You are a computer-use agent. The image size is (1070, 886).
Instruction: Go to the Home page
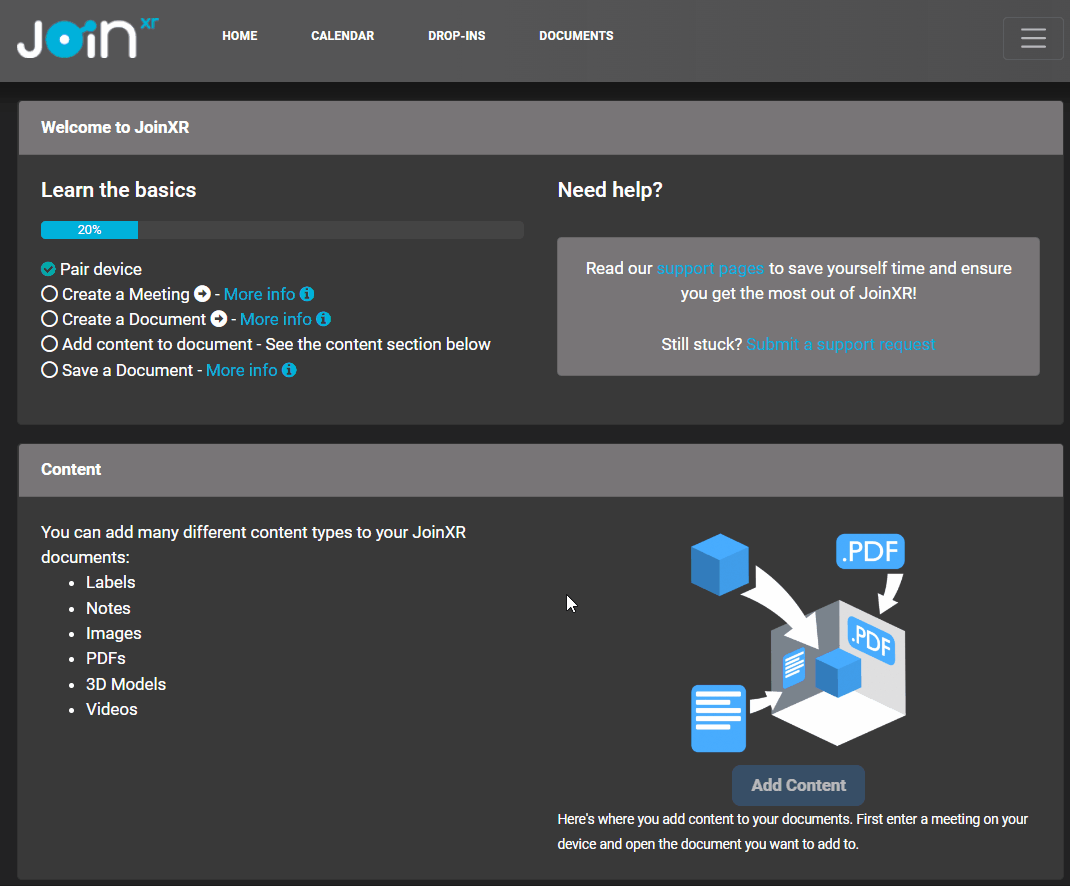tap(240, 36)
